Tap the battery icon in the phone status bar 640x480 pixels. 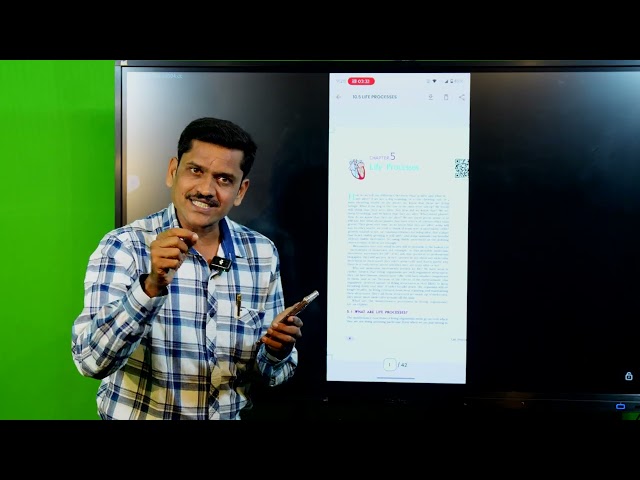pyautogui.click(x=451, y=81)
